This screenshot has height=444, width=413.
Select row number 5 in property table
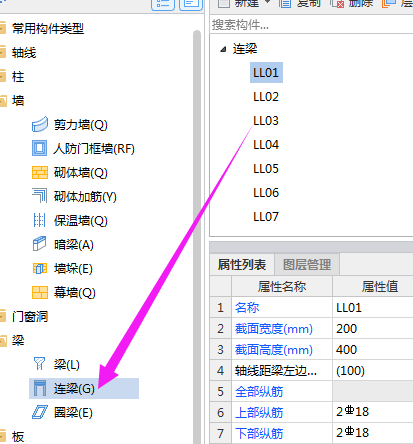click(x=221, y=391)
